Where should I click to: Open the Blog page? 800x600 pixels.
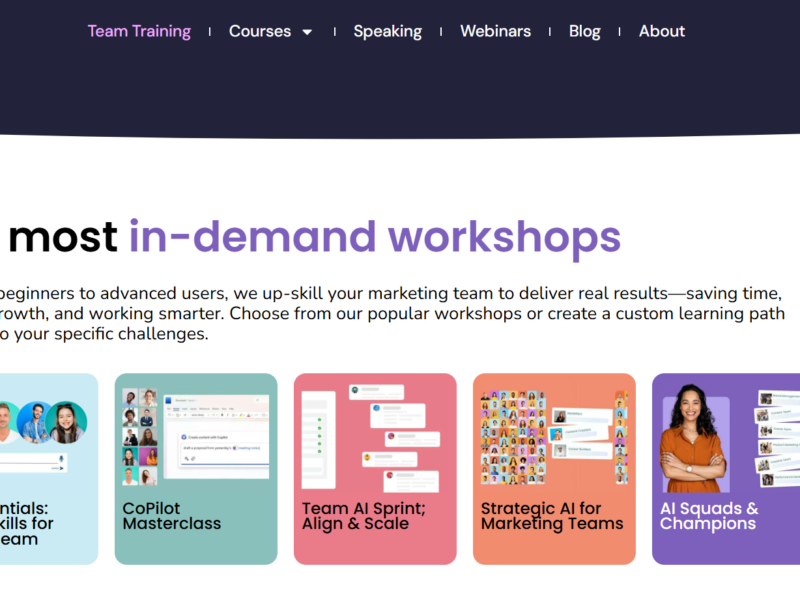tap(584, 31)
